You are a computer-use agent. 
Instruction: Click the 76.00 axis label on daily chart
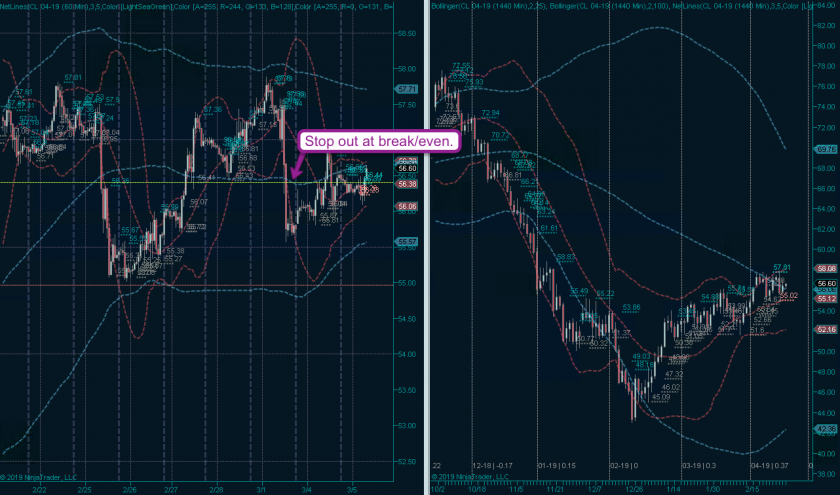[x=826, y=86]
